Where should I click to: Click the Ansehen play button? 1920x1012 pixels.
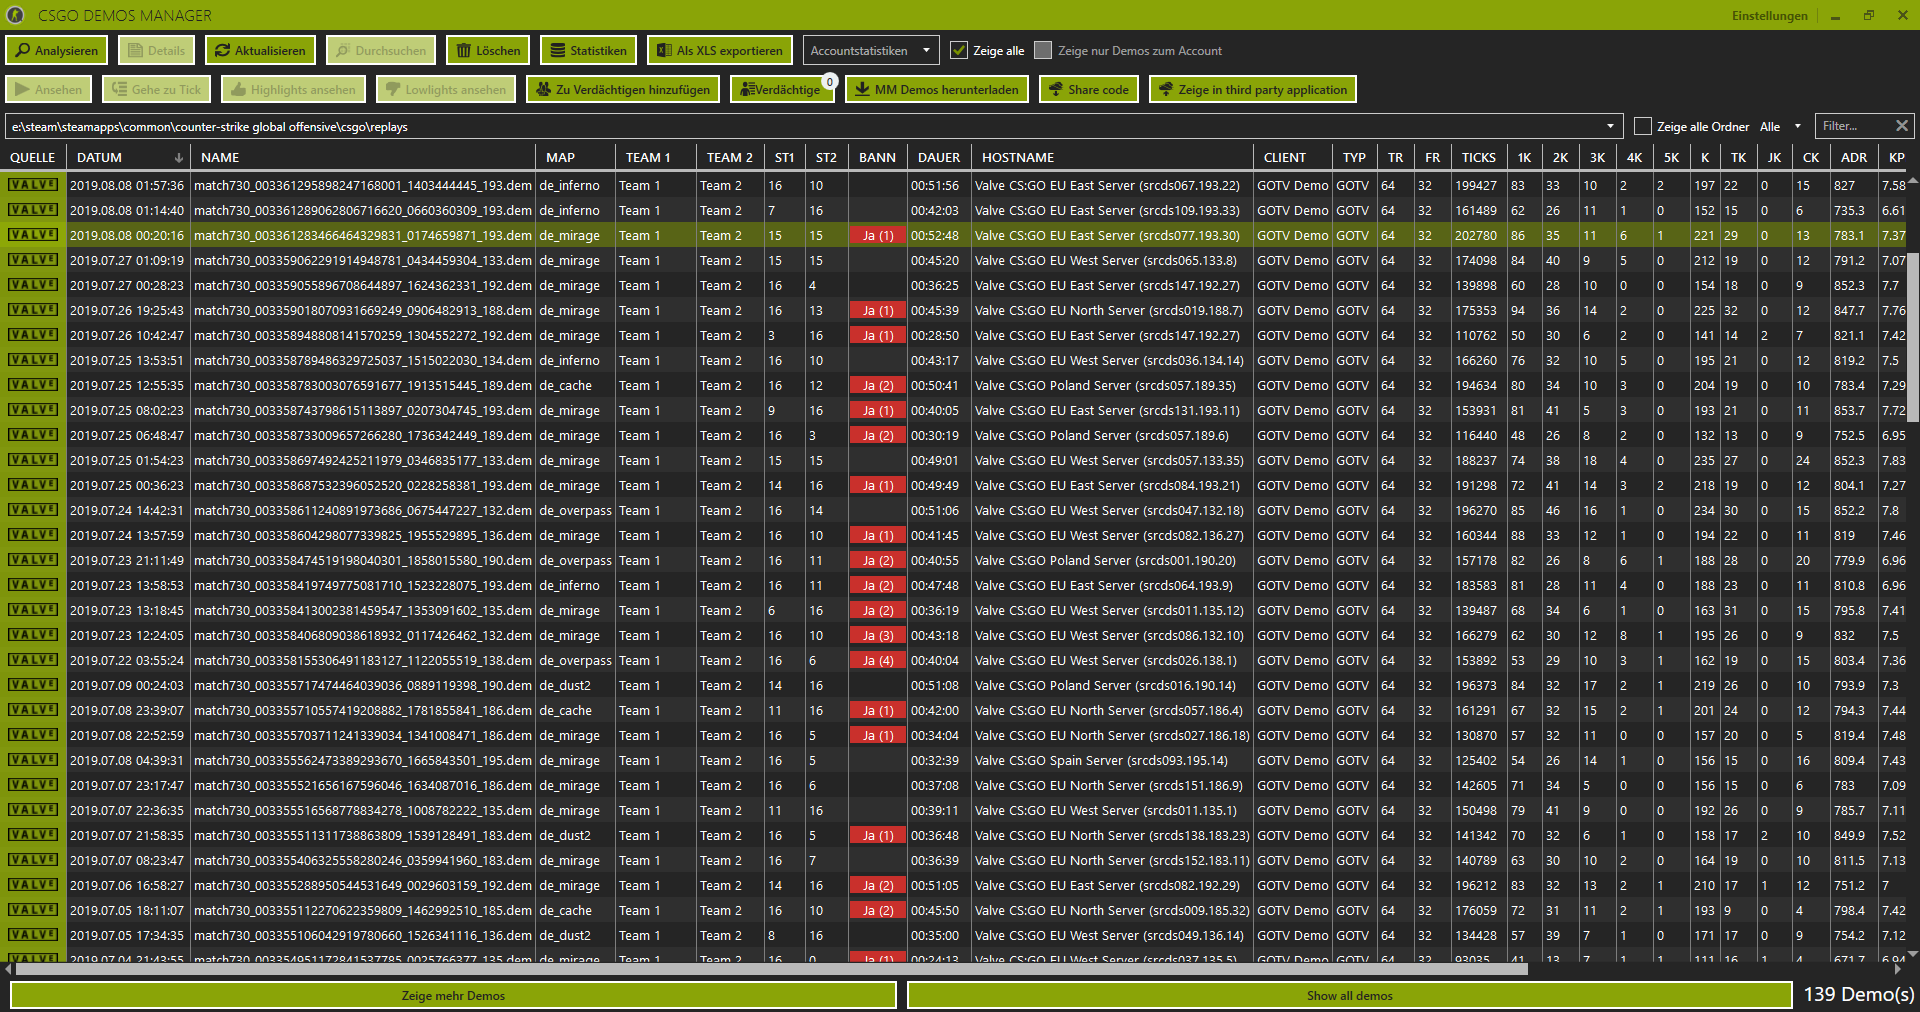coord(48,89)
